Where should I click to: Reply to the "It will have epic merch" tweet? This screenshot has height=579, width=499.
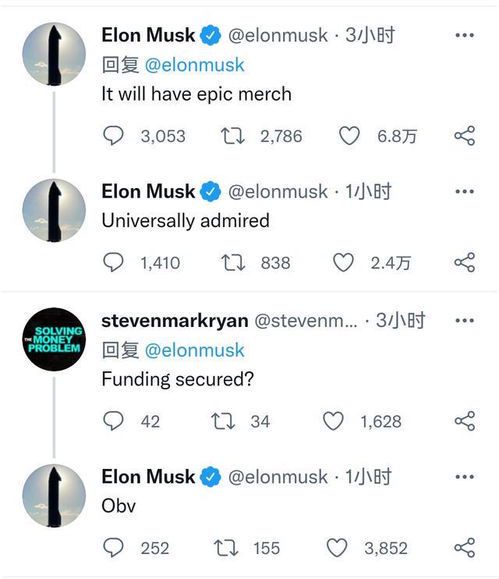[x=113, y=136]
